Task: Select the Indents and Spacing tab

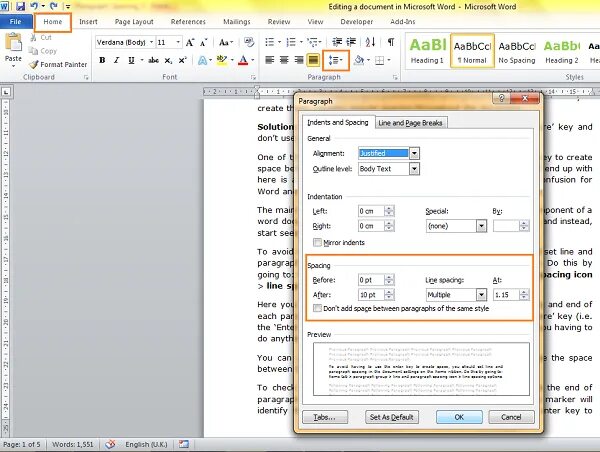Action: tap(338, 122)
